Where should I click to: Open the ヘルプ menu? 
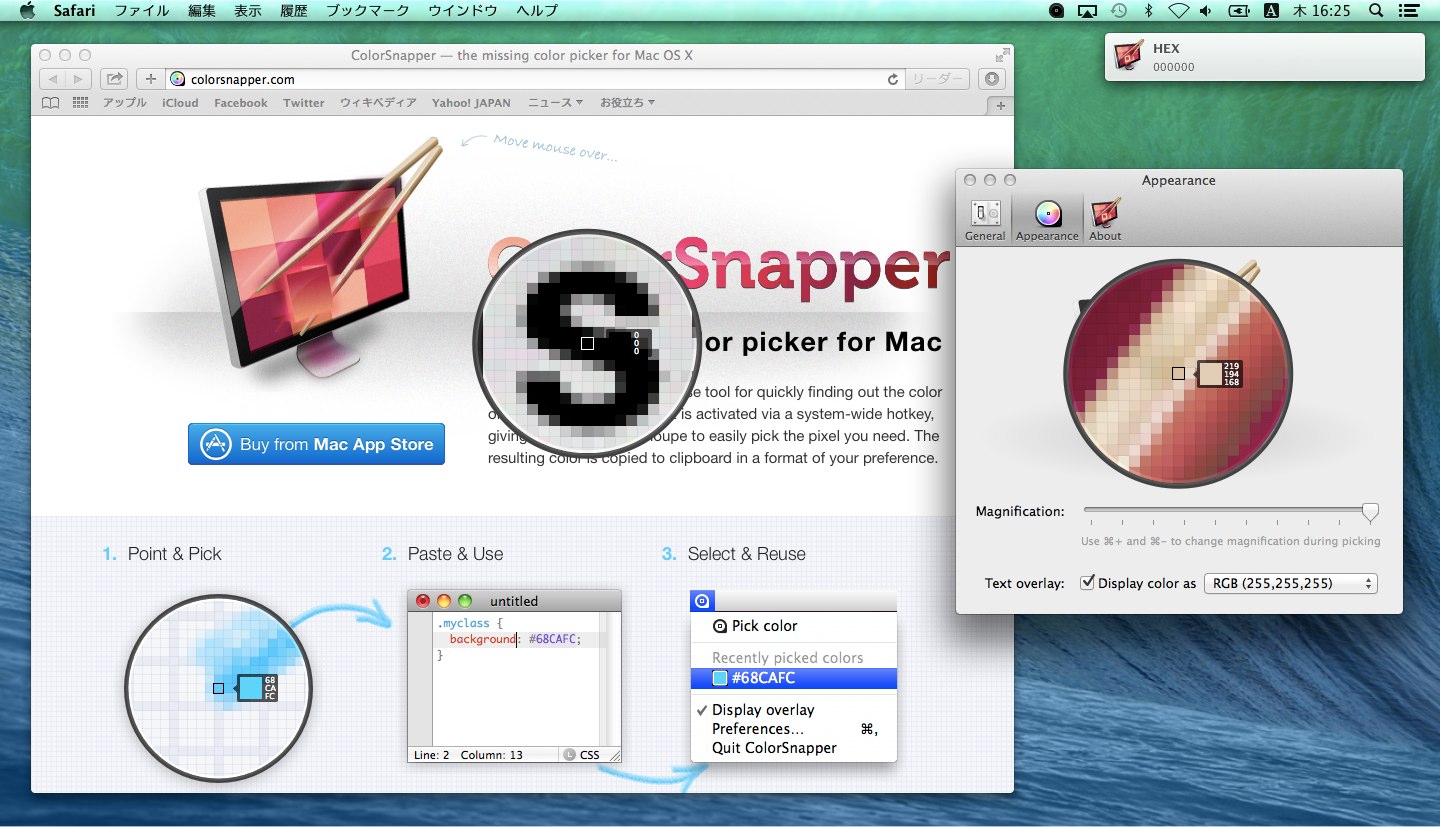(x=537, y=10)
